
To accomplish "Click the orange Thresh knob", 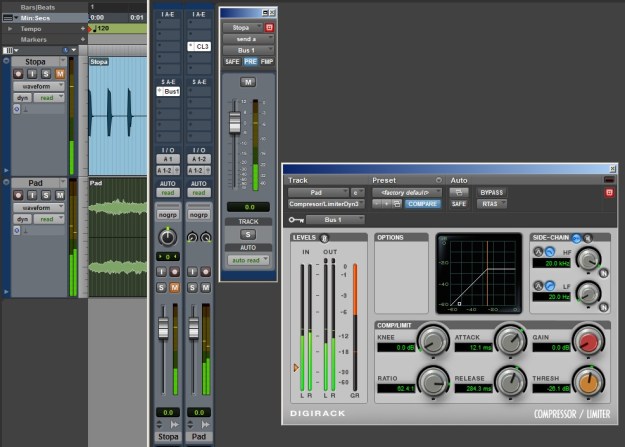I will [589, 382].
